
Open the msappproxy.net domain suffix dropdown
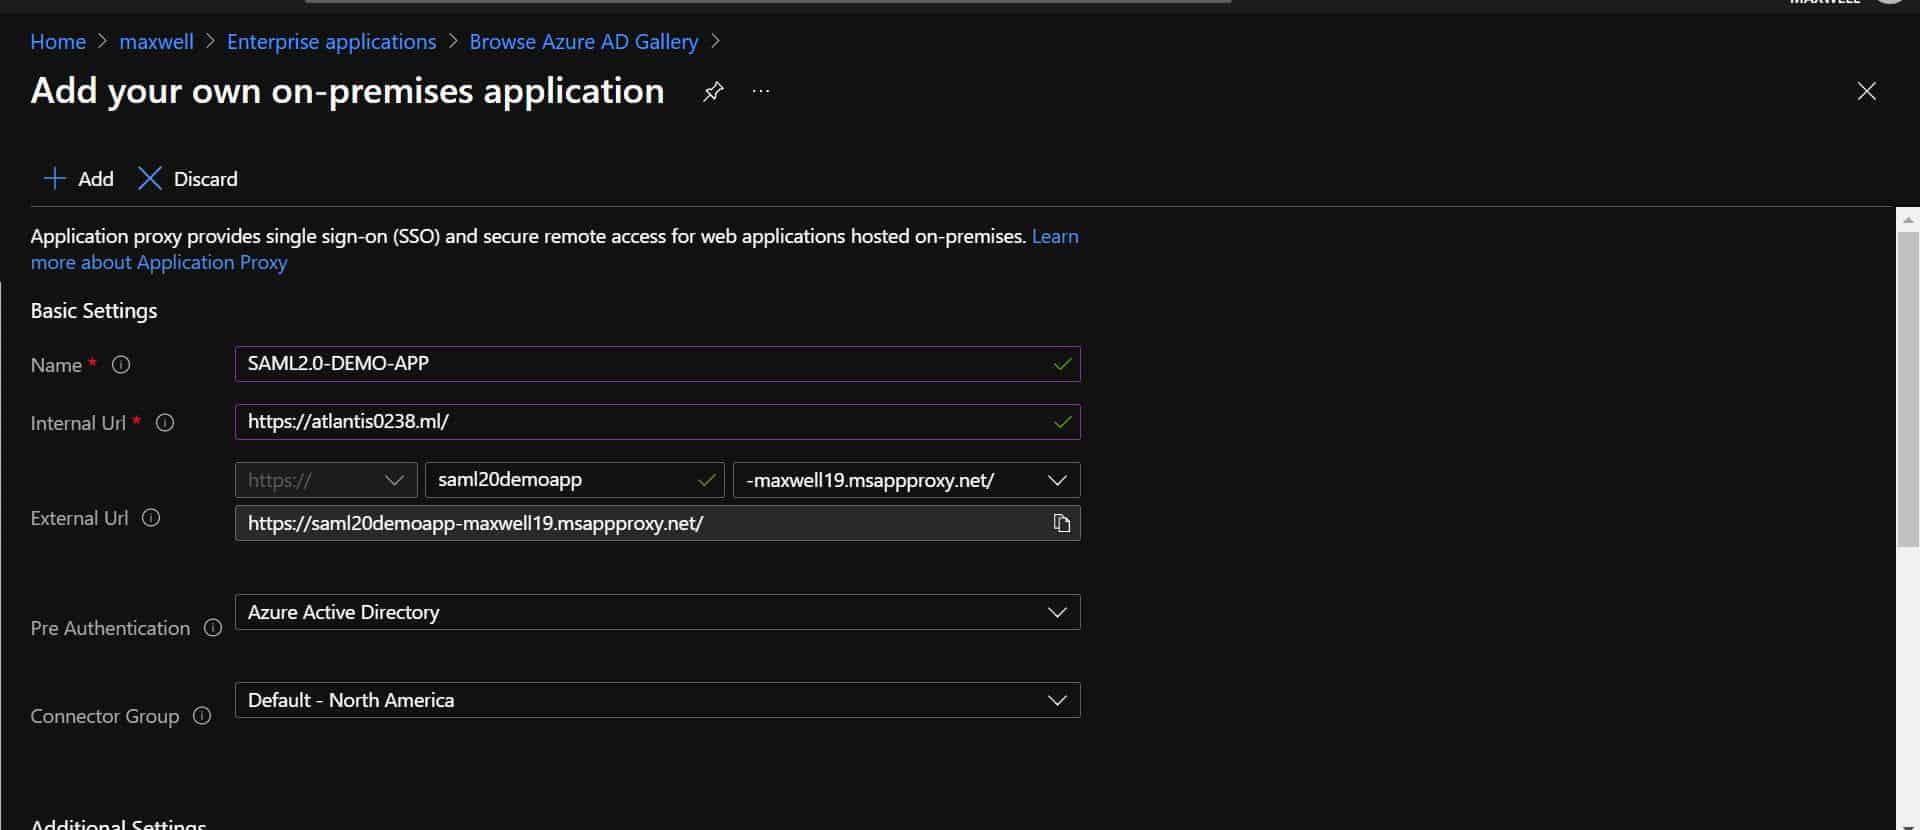[x=907, y=480]
